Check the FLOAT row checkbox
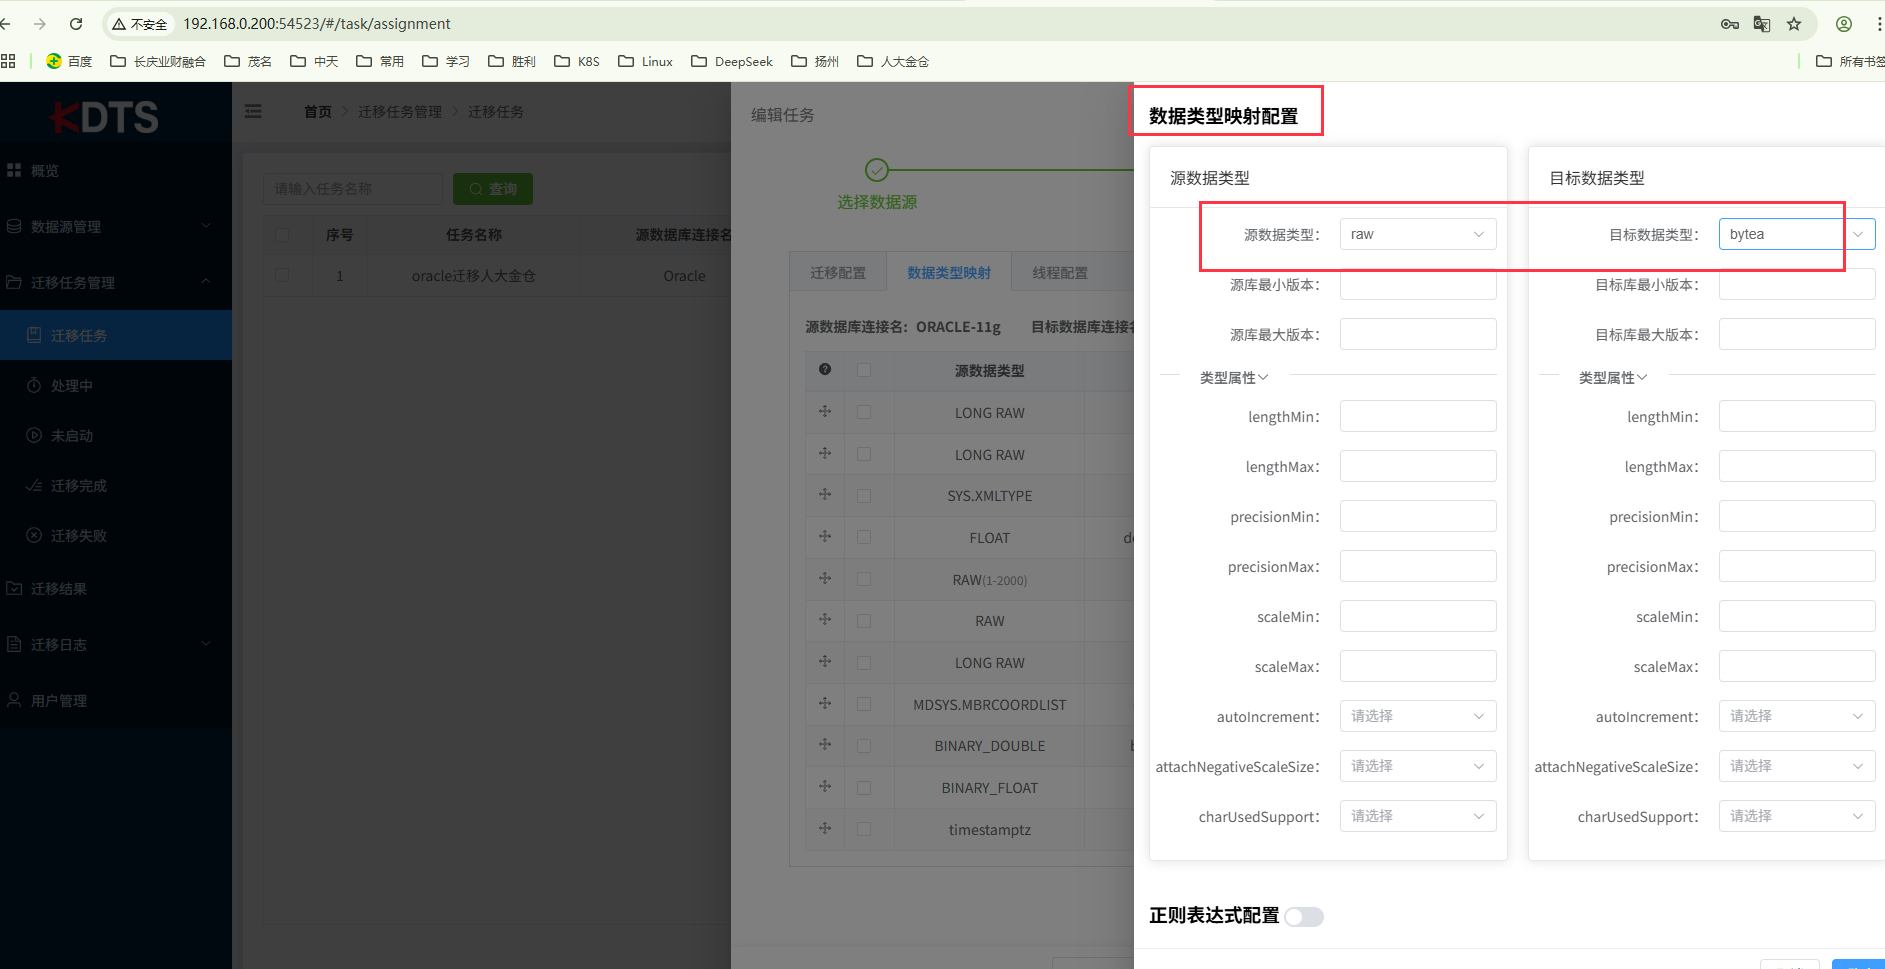This screenshot has height=969, width=1885. click(x=864, y=538)
